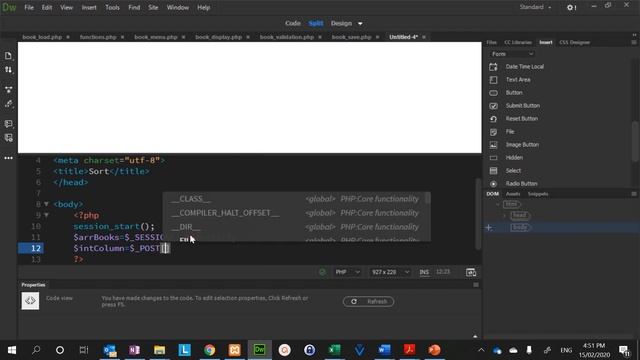This screenshot has width=640, height=360.
Task: Click the Customize Toolbar ellipsis icon
Action: click(8, 158)
